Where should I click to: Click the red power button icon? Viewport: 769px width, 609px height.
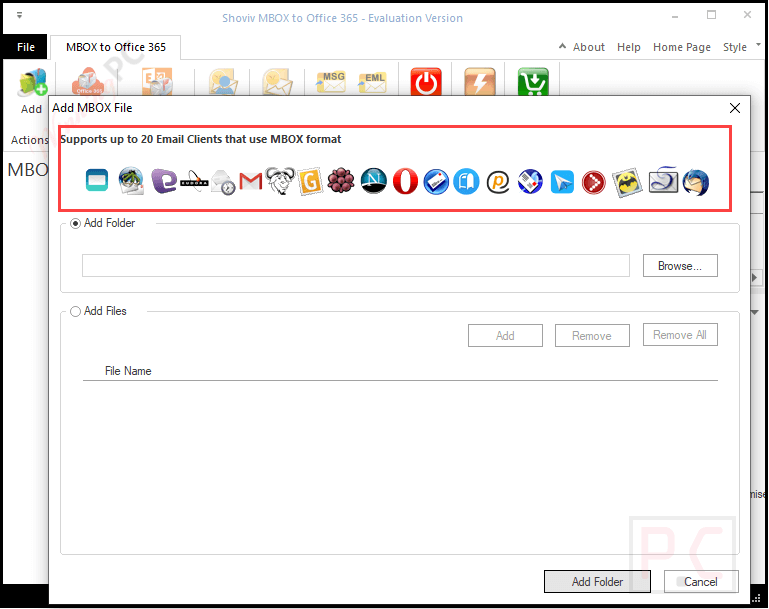(426, 81)
